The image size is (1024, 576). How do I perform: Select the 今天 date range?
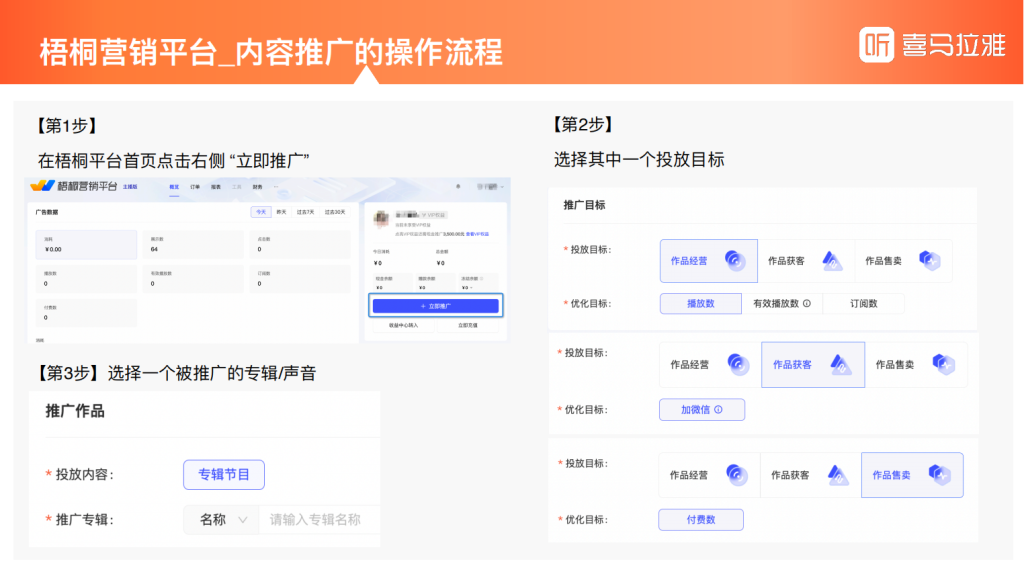click(x=261, y=212)
